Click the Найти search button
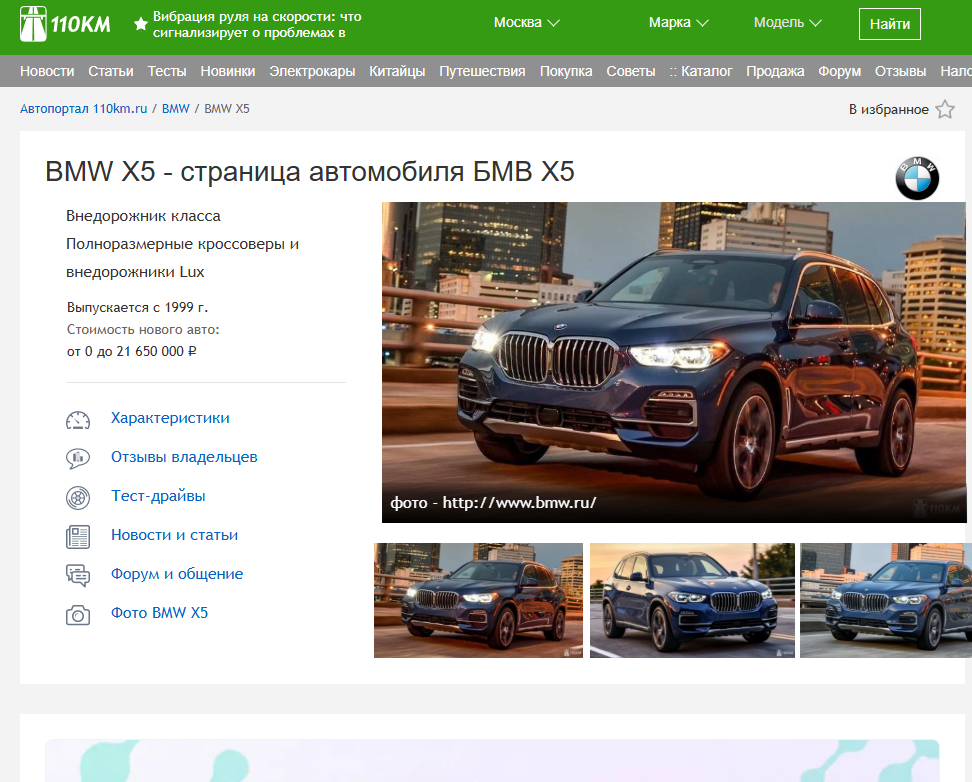Viewport: 972px width, 782px height. coord(890,24)
